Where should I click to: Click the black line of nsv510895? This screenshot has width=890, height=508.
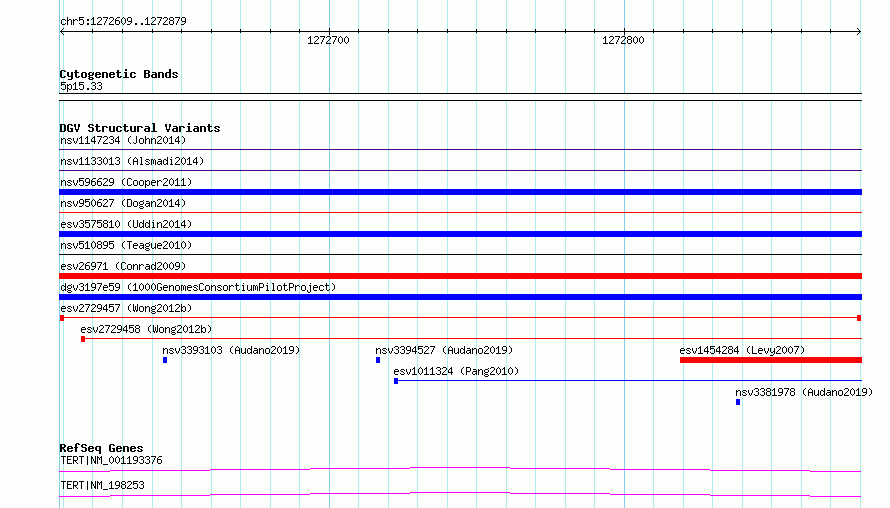point(460,254)
